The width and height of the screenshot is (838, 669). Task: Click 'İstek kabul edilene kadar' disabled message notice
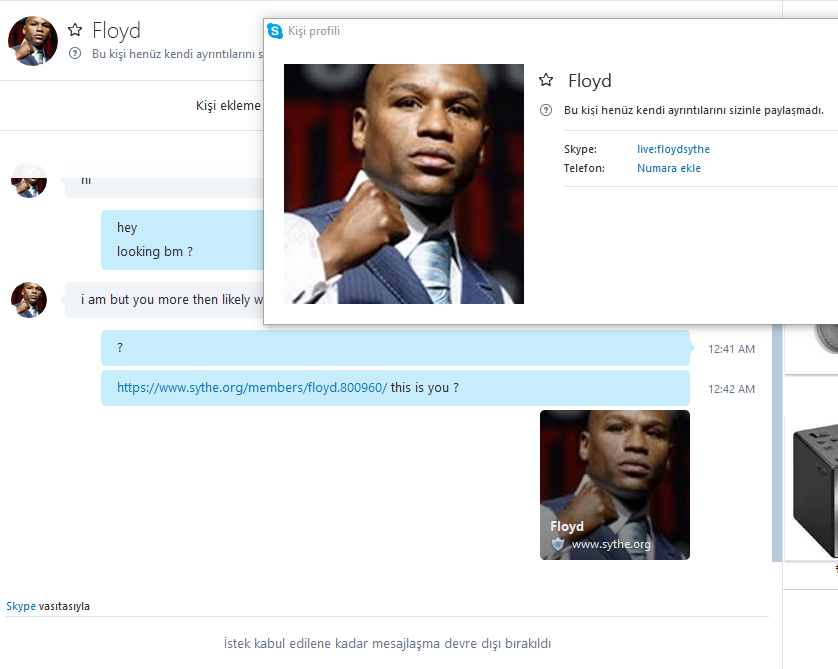[387, 643]
